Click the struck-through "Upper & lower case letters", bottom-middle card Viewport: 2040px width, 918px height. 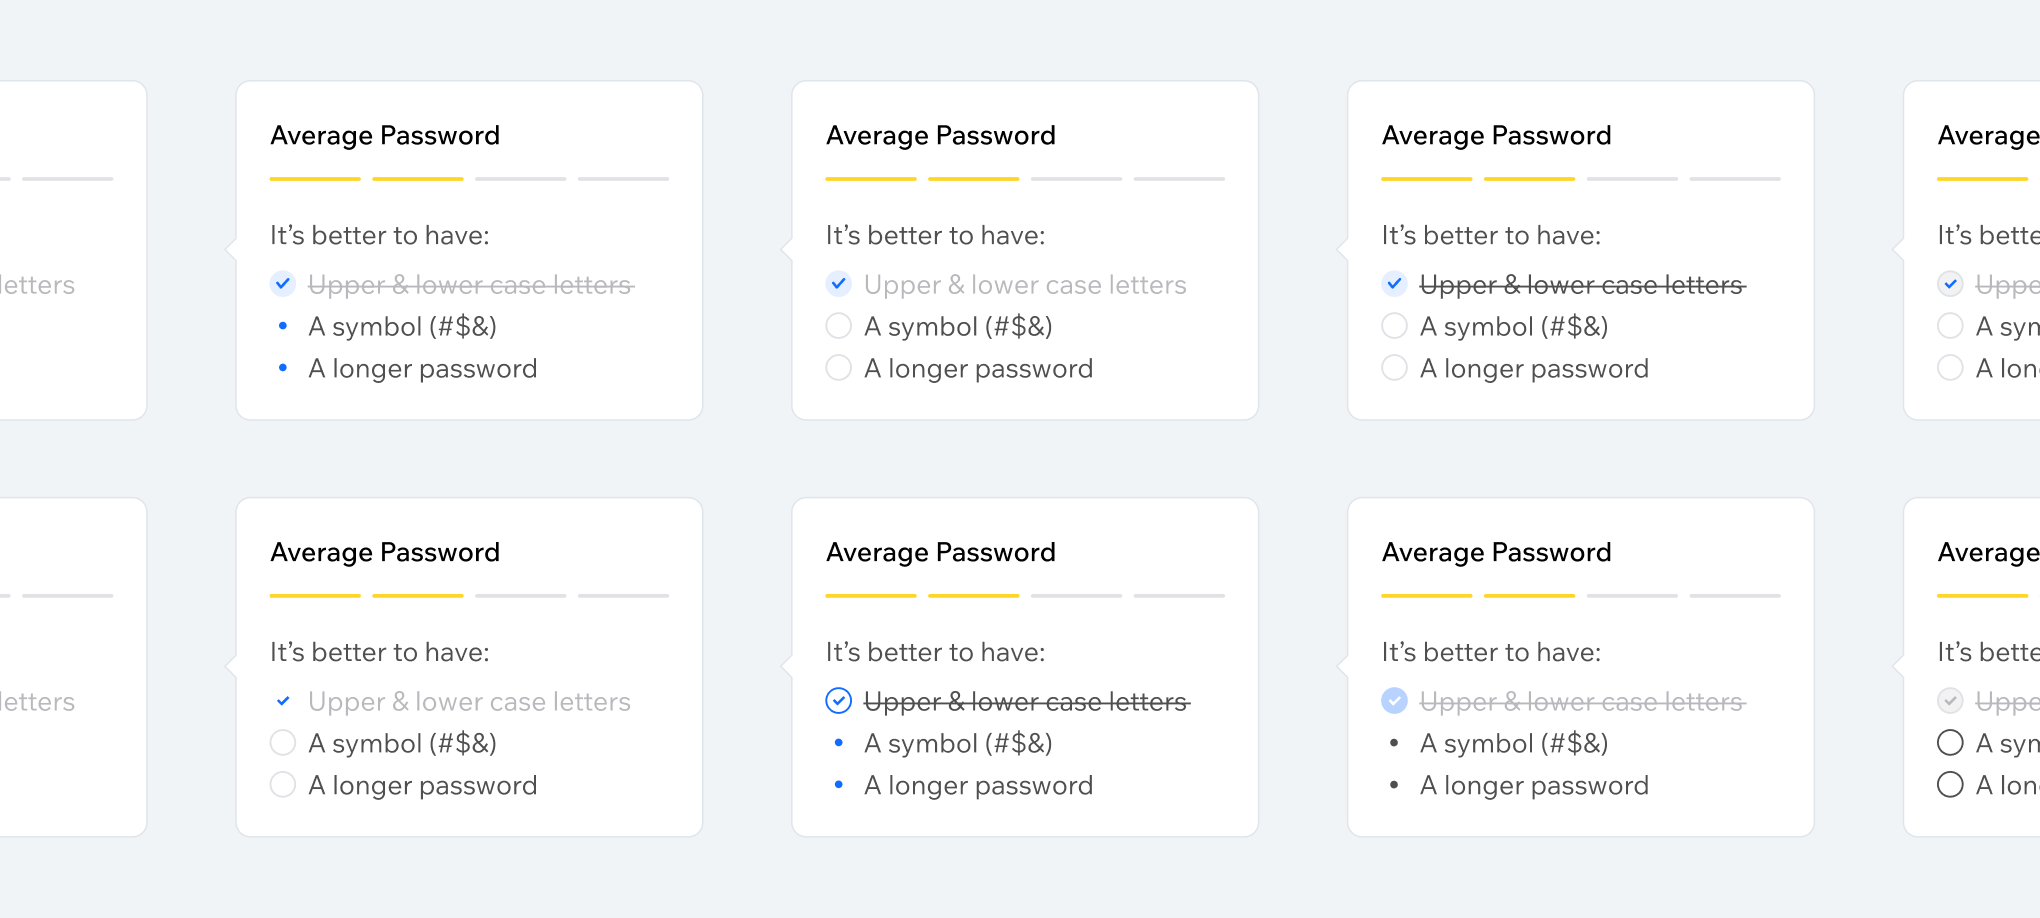pyautogui.click(x=1025, y=702)
